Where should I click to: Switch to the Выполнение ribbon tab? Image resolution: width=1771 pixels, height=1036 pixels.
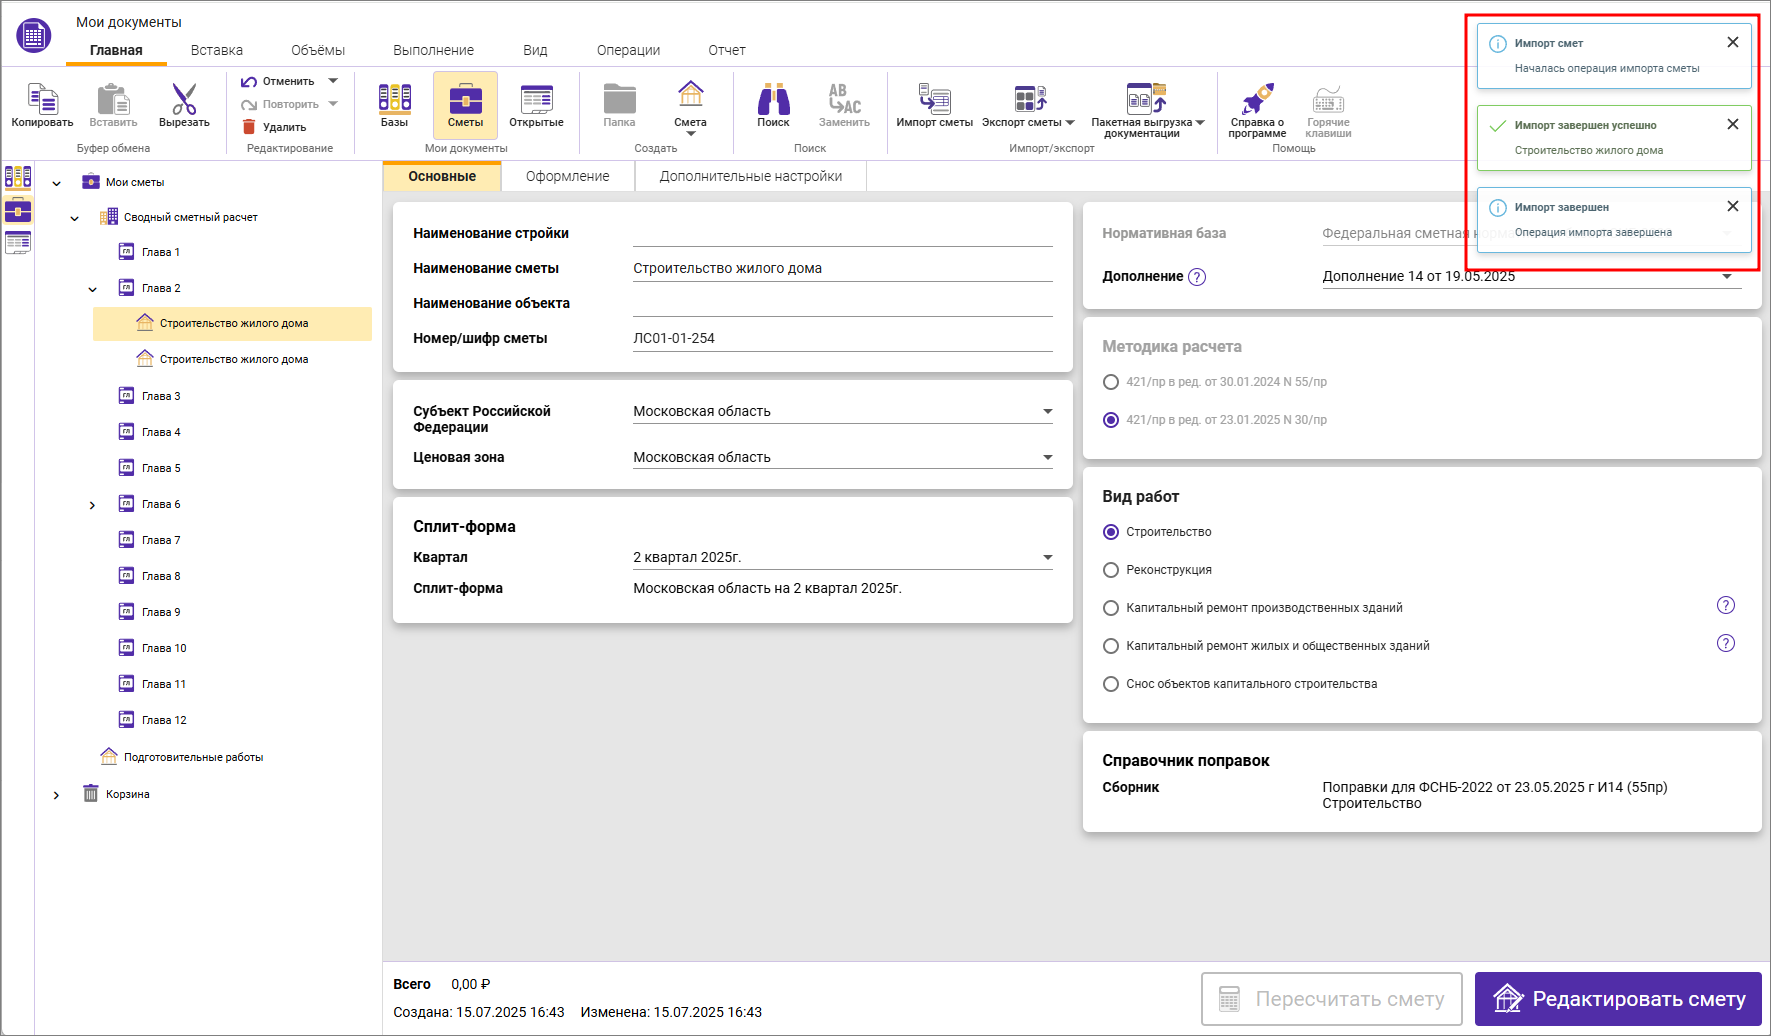click(434, 50)
